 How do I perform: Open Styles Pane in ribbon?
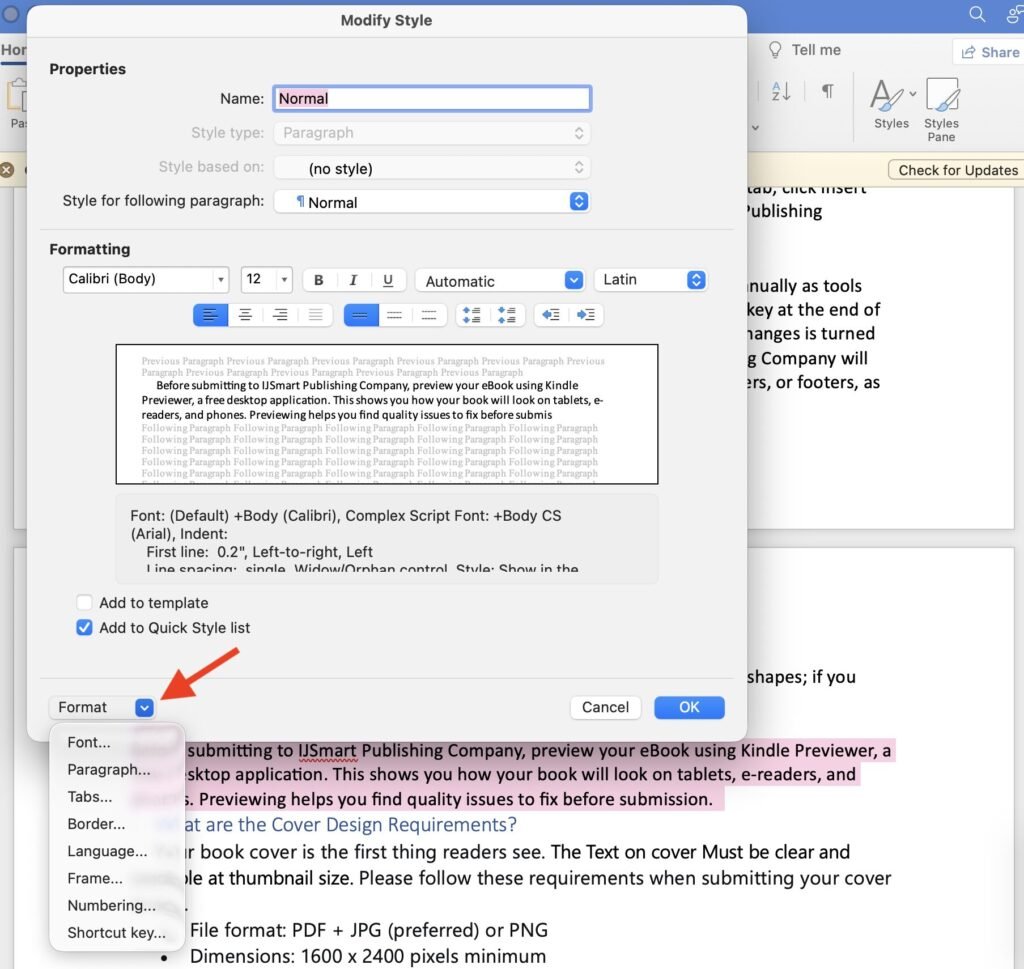pos(941,110)
